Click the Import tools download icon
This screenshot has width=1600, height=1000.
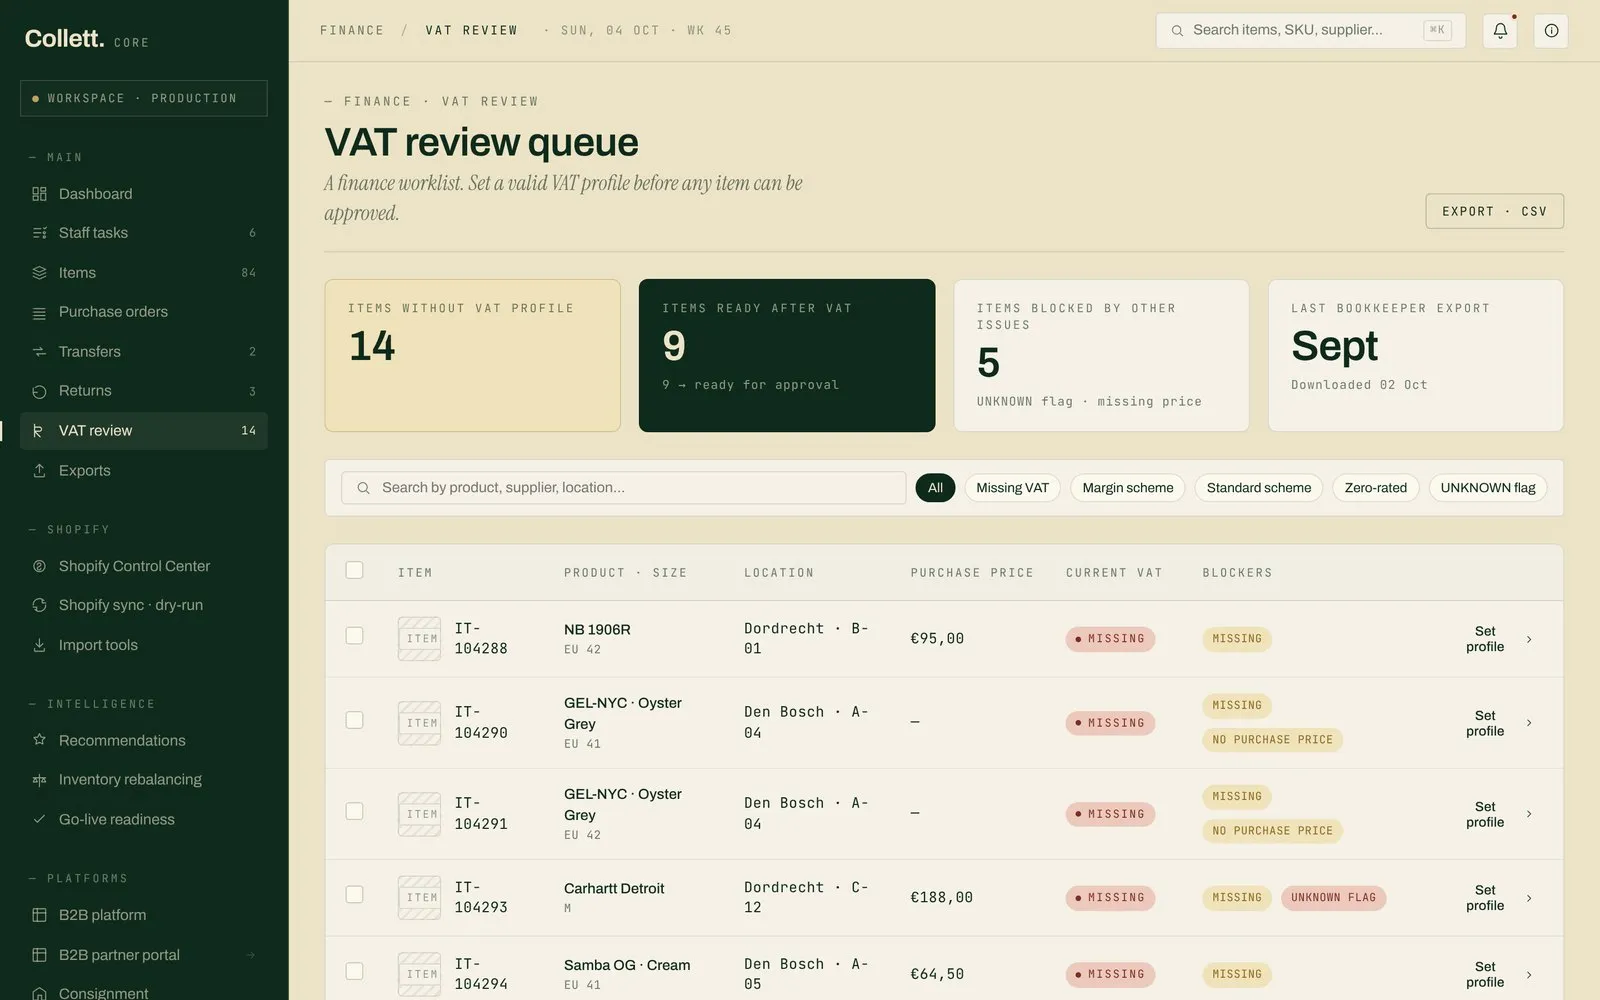tap(39, 645)
